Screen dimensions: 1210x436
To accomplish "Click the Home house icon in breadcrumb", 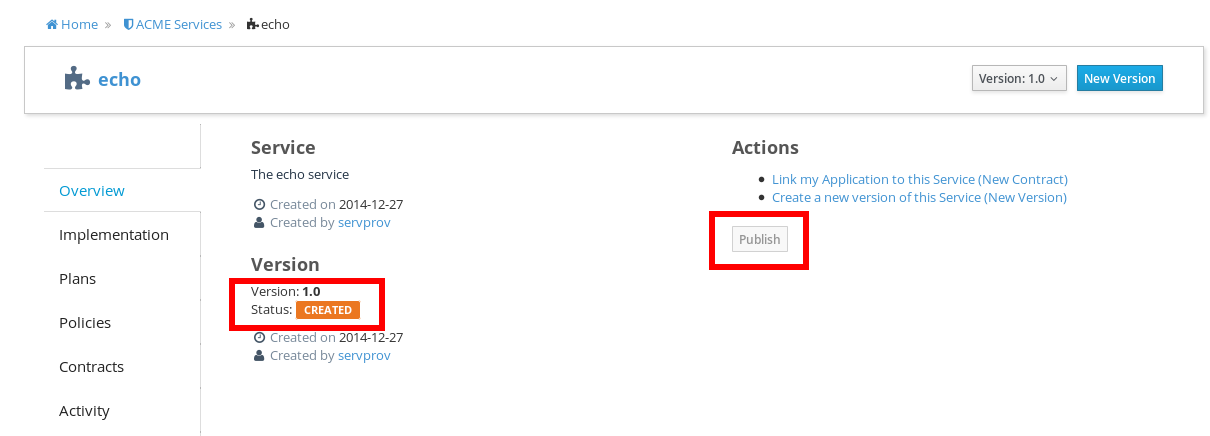I will coord(52,24).
